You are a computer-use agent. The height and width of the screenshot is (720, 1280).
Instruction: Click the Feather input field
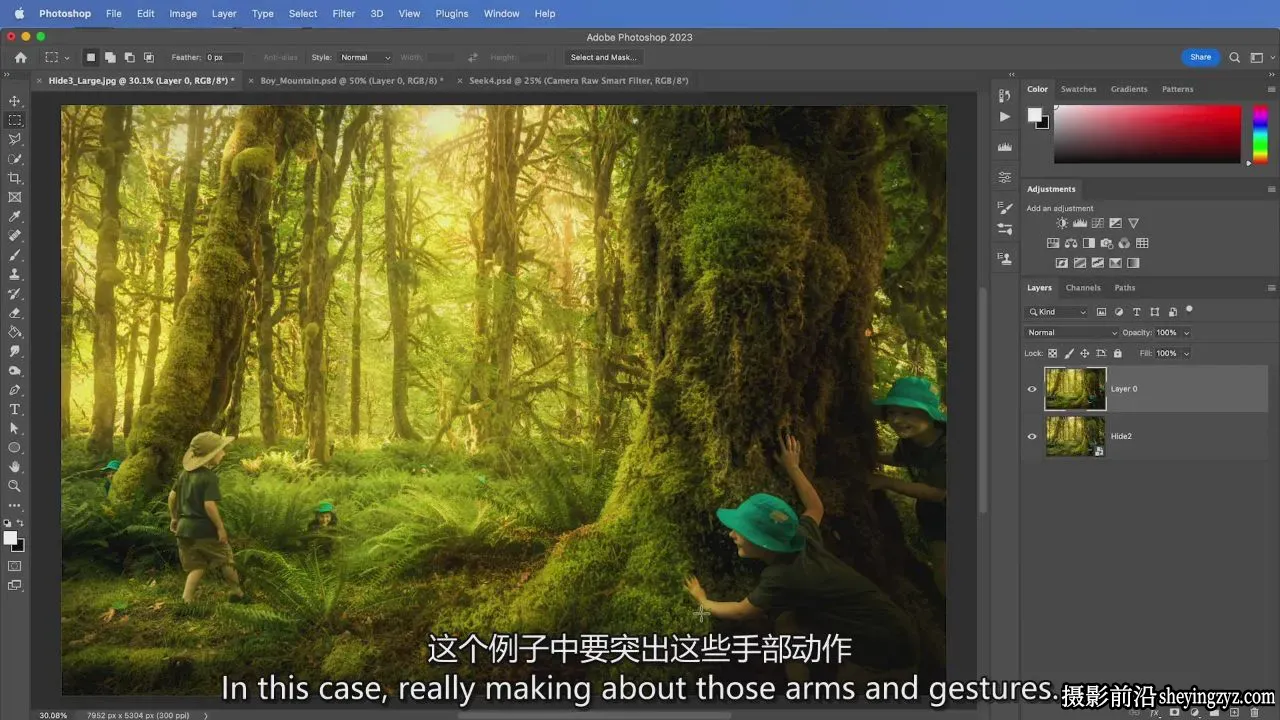223,57
